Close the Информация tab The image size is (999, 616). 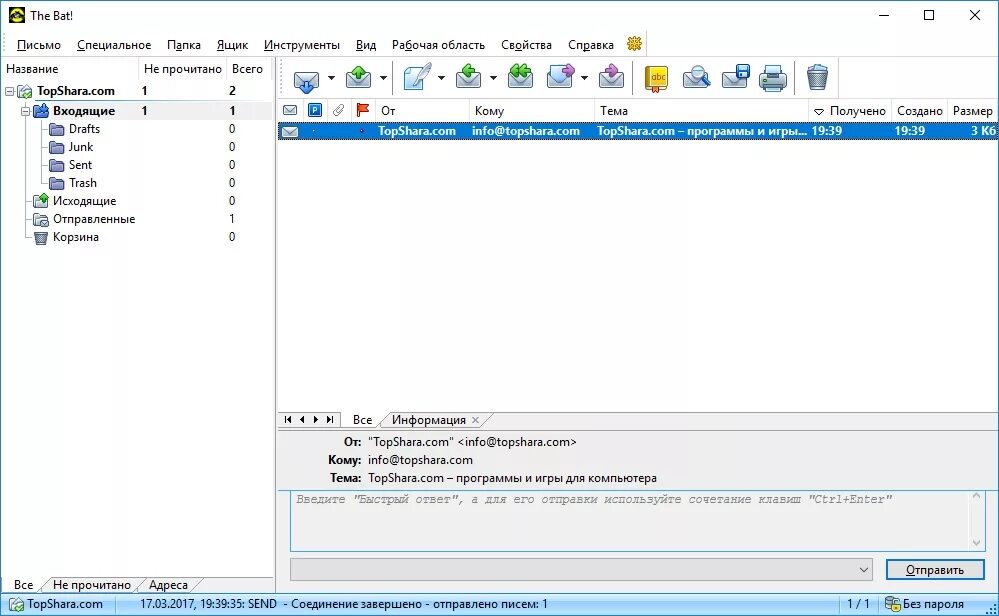tap(475, 420)
